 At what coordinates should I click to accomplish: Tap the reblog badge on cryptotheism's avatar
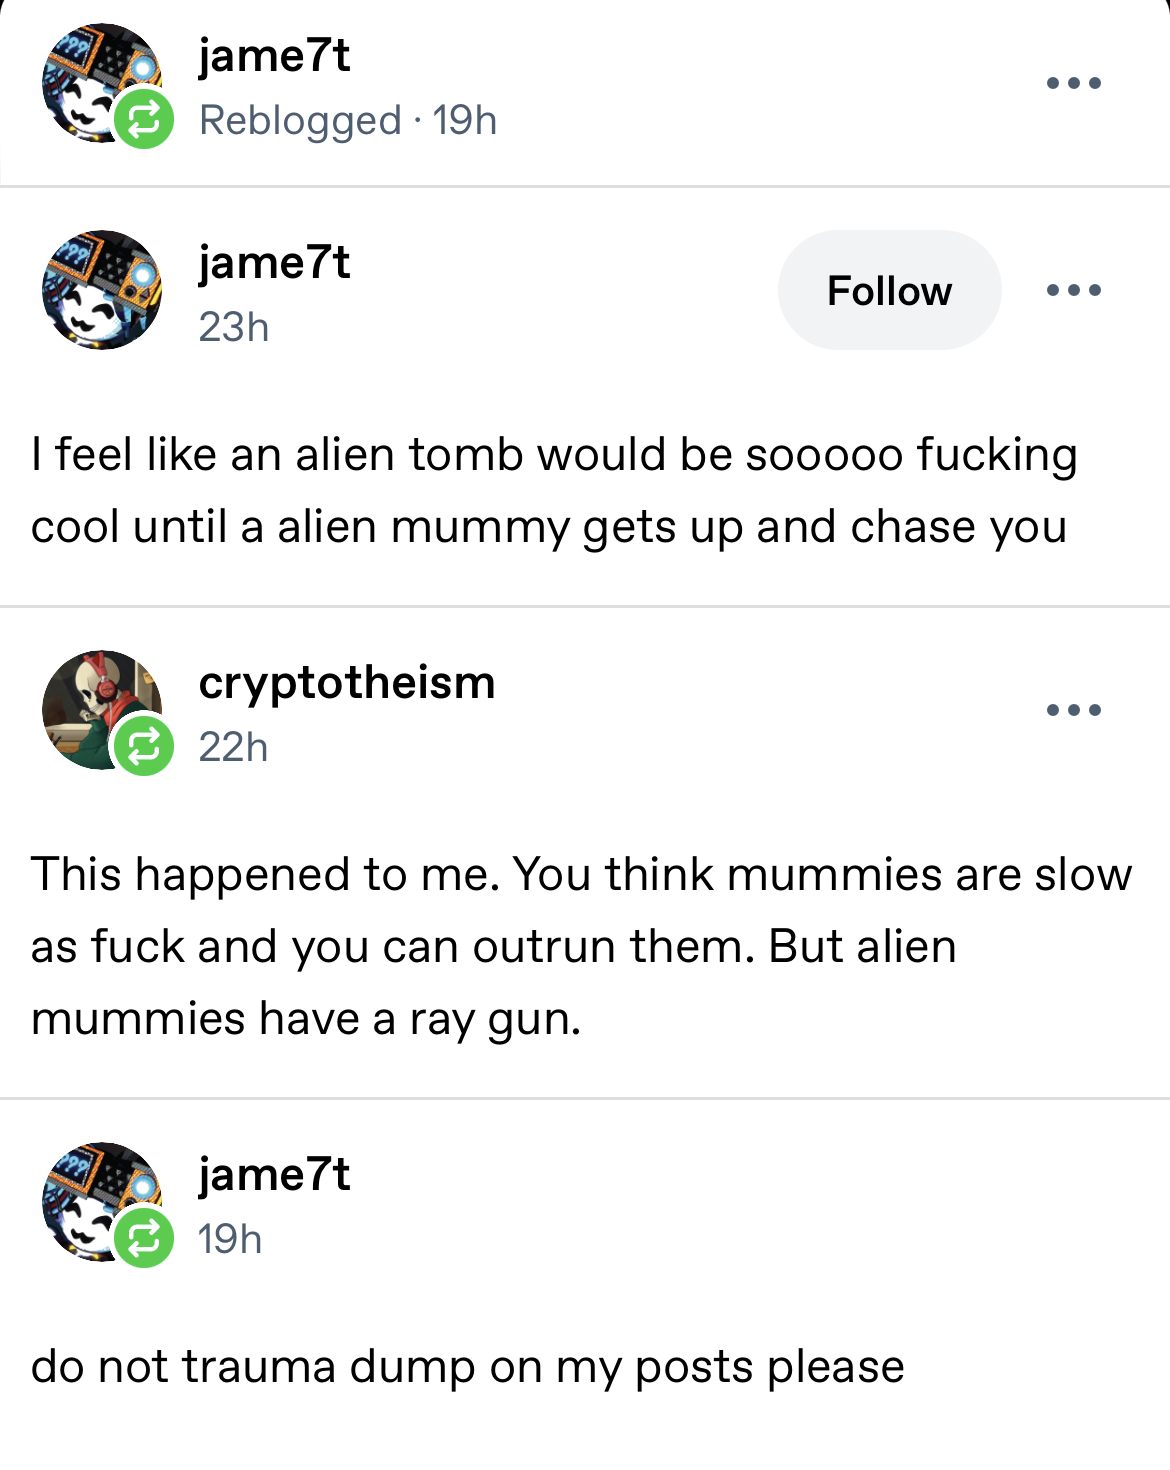(x=144, y=746)
